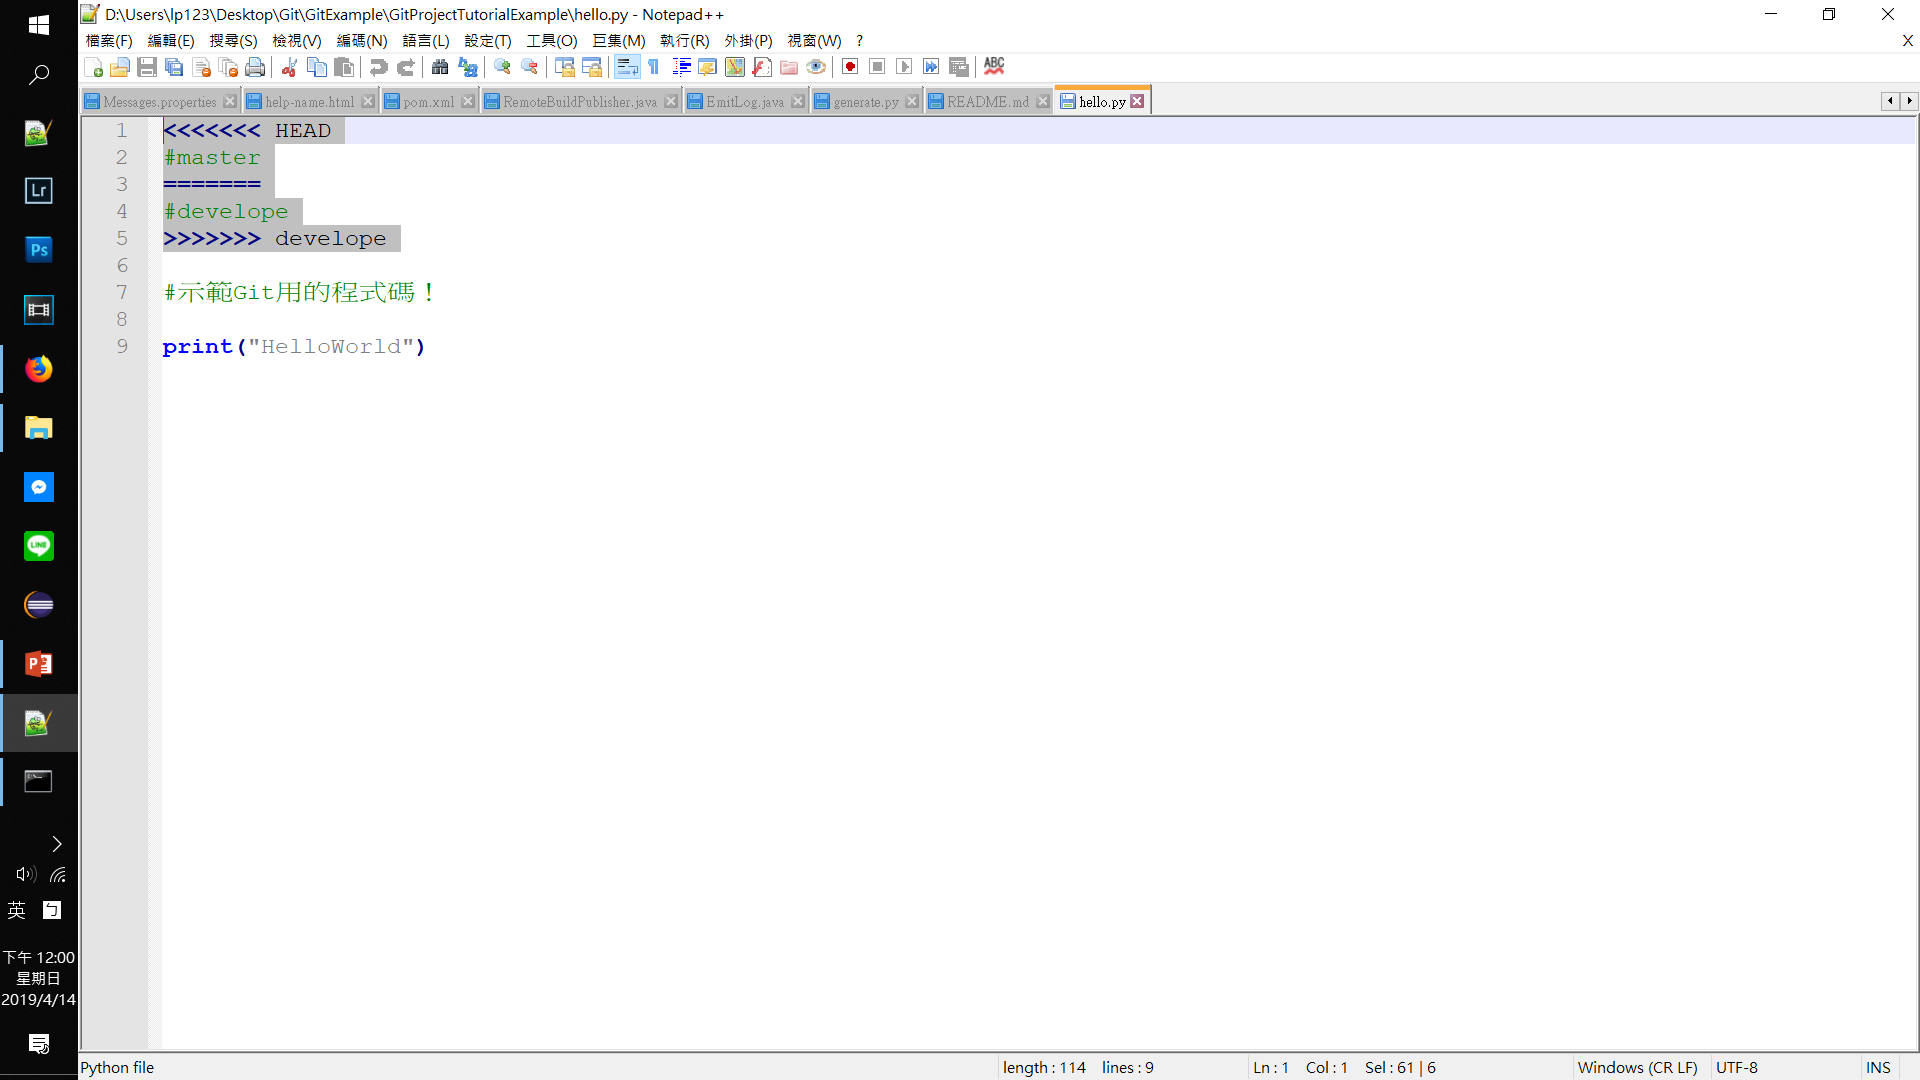1920x1080 pixels.
Task: Close the hello.py tab
Action: click(1137, 102)
